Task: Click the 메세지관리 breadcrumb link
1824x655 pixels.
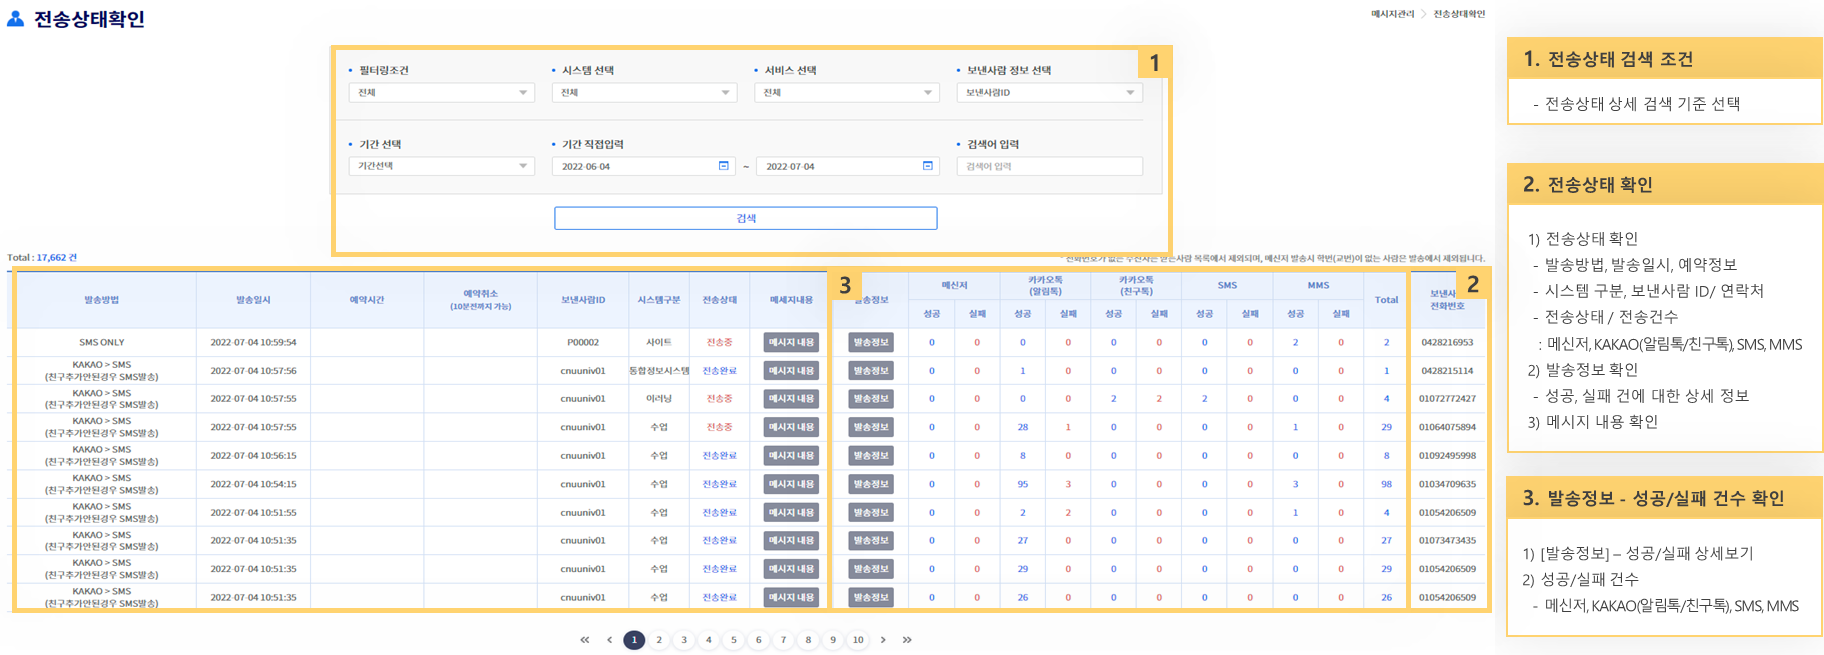Action: pyautogui.click(x=1392, y=14)
